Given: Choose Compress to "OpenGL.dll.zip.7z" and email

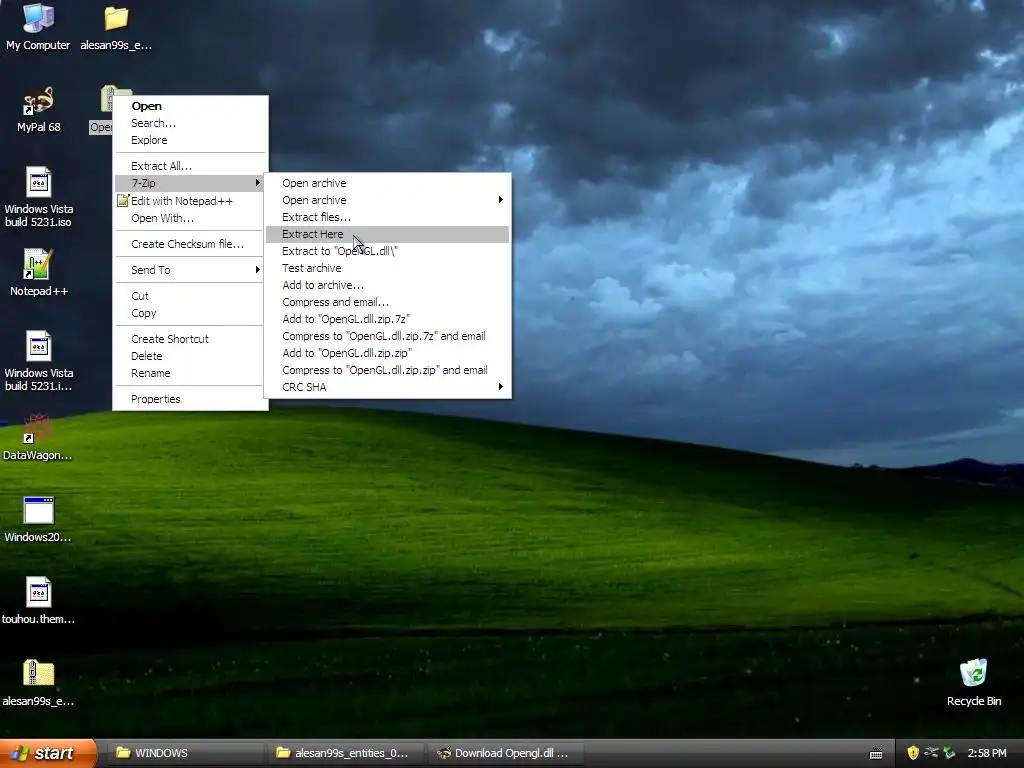Looking at the screenshot, I should click(x=387, y=336).
